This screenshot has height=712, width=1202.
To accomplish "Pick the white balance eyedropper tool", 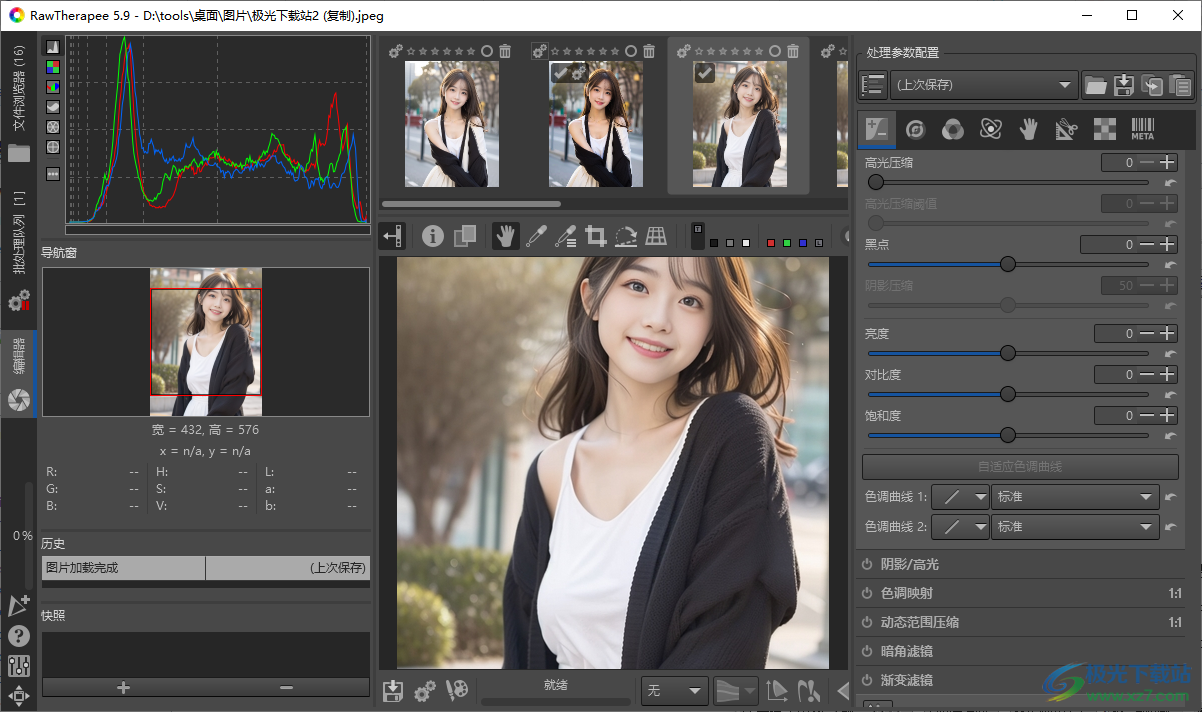I will [536, 236].
